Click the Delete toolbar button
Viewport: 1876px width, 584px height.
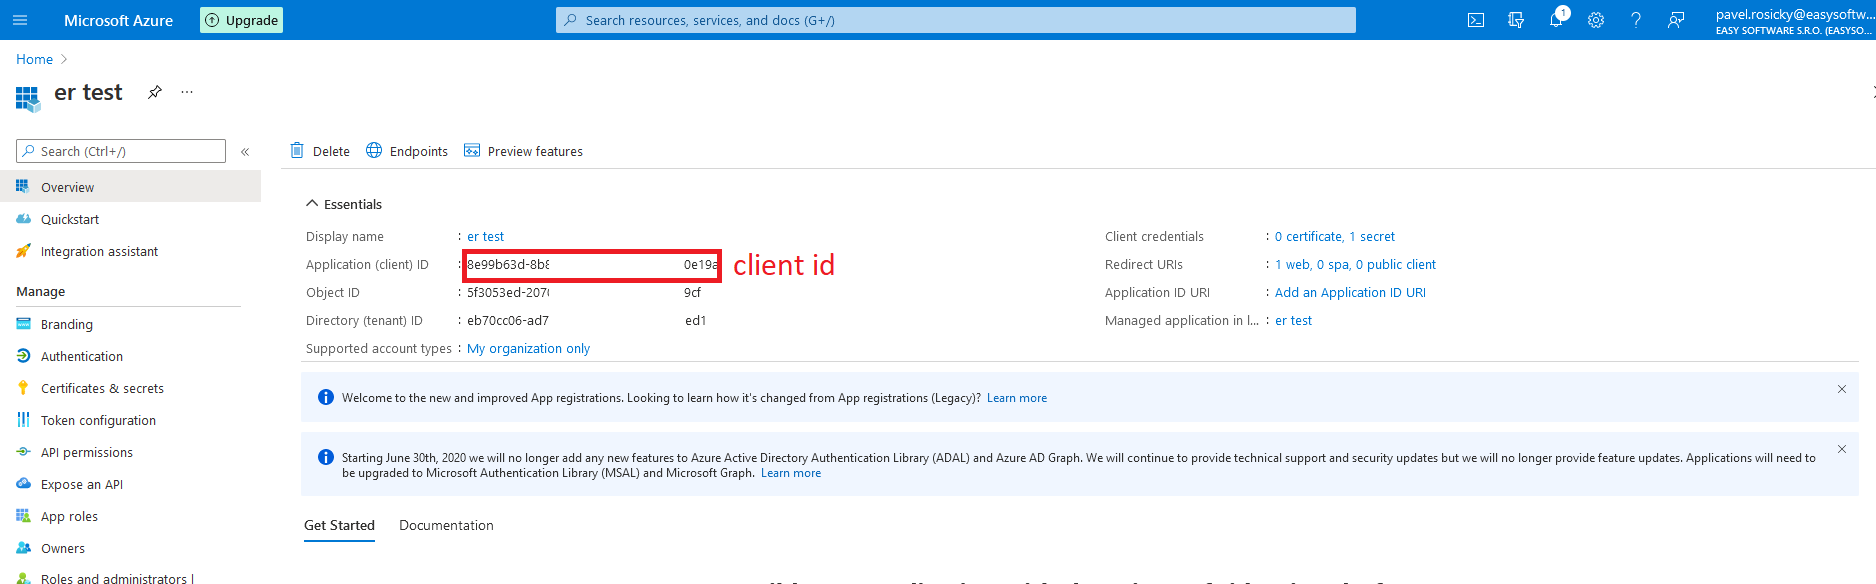tap(320, 151)
